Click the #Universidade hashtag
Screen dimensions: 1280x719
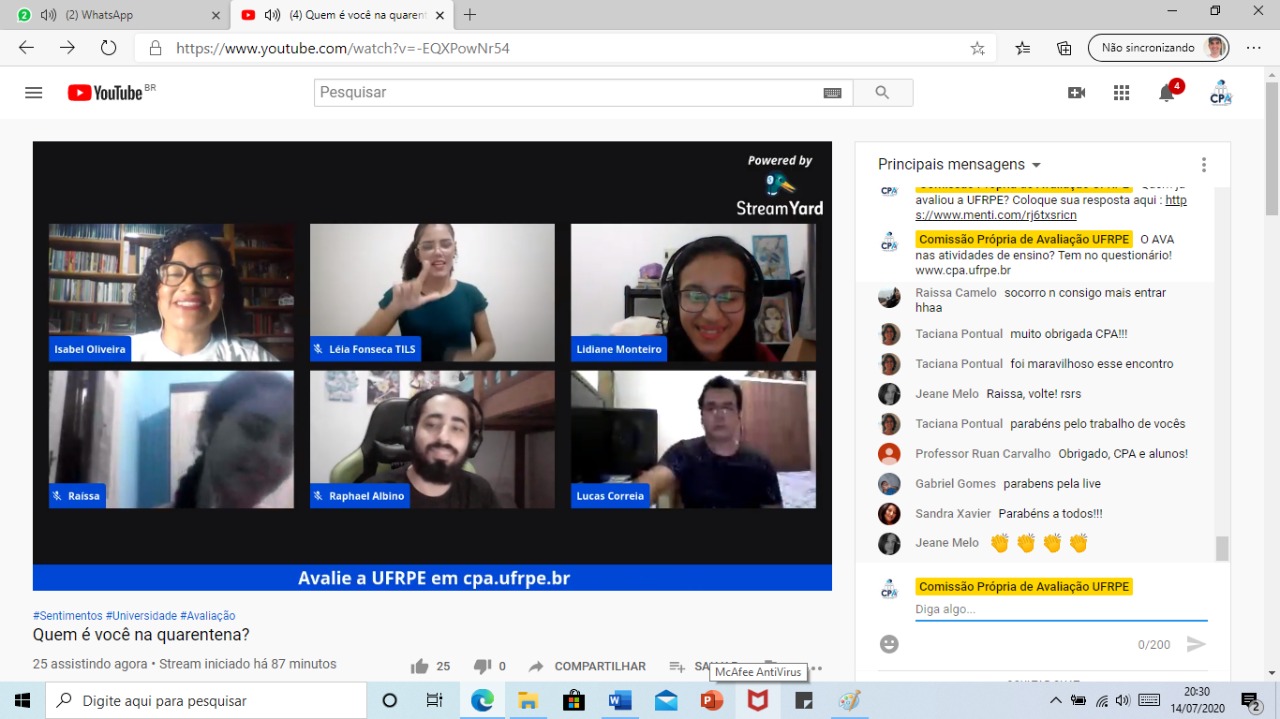141,616
